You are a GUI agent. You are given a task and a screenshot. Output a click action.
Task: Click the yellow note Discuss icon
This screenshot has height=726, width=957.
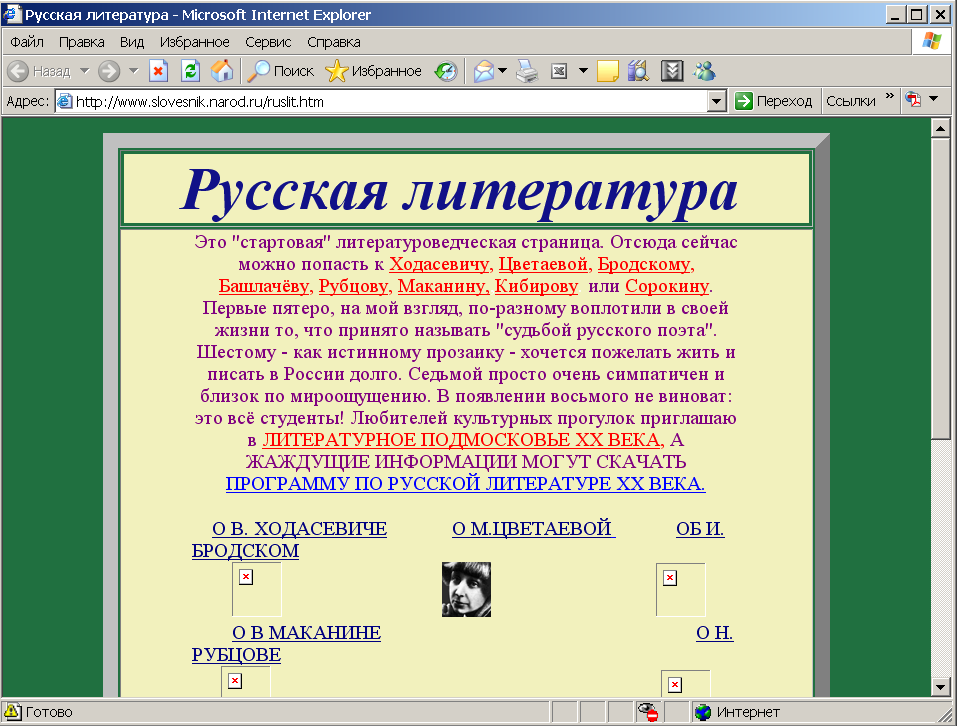tap(607, 71)
